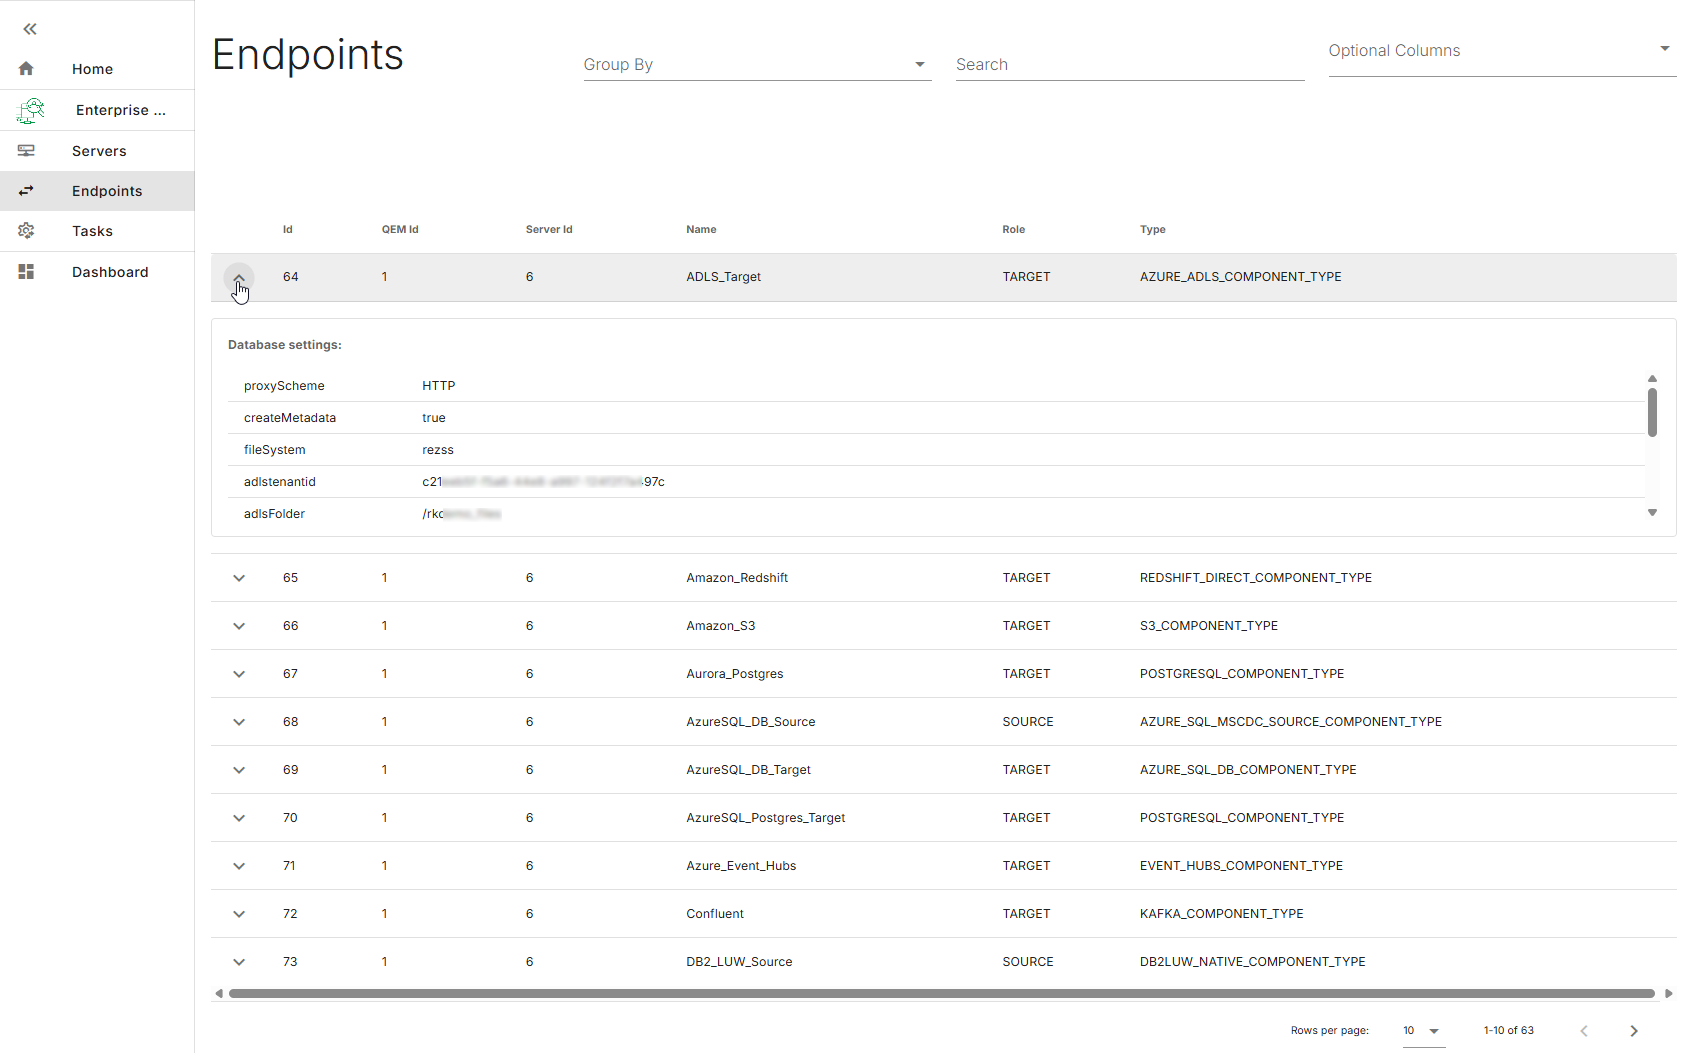Select the Enterprise item in the sidebar
Image resolution: width=1685 pixels, height=1053 pixels.
coord(118,110)
